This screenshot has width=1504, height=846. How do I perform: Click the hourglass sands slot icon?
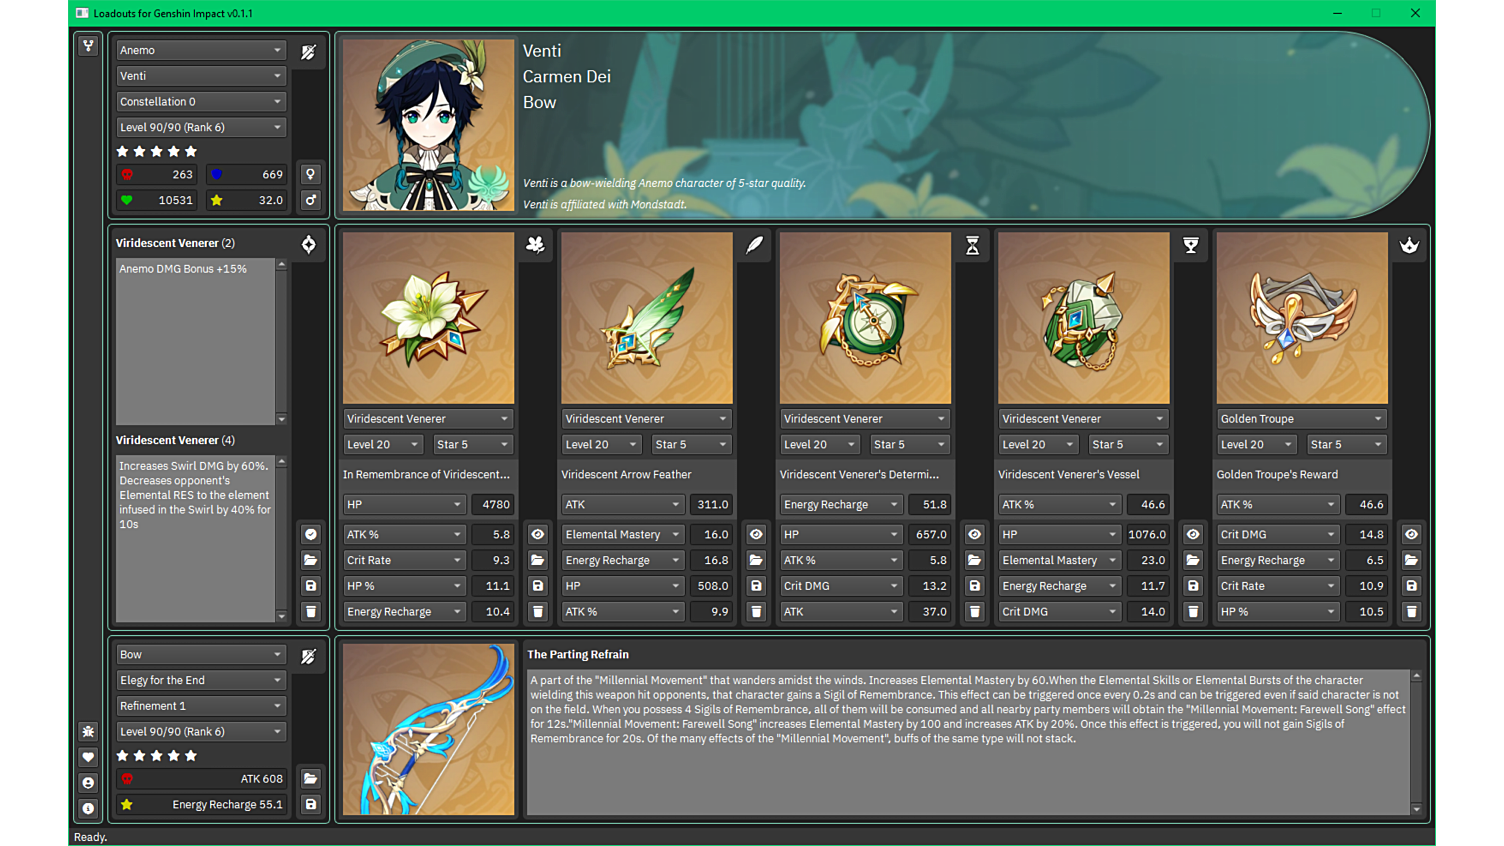coord(972,246)
